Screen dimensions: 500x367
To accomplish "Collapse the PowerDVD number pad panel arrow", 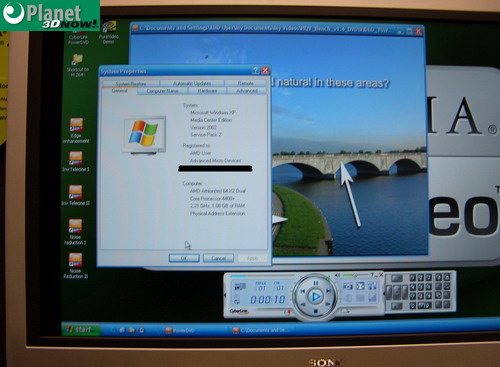I will (x=384, y=294).
